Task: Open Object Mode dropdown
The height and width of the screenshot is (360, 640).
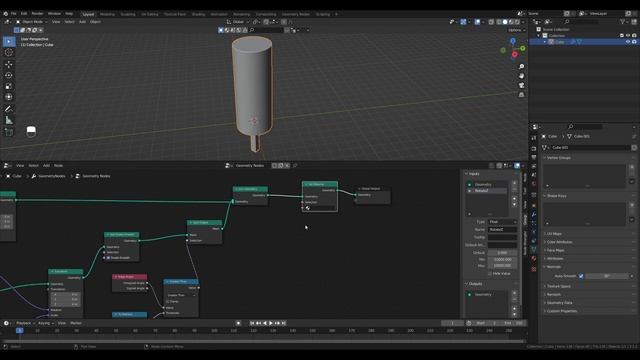Action: [32, 22]
